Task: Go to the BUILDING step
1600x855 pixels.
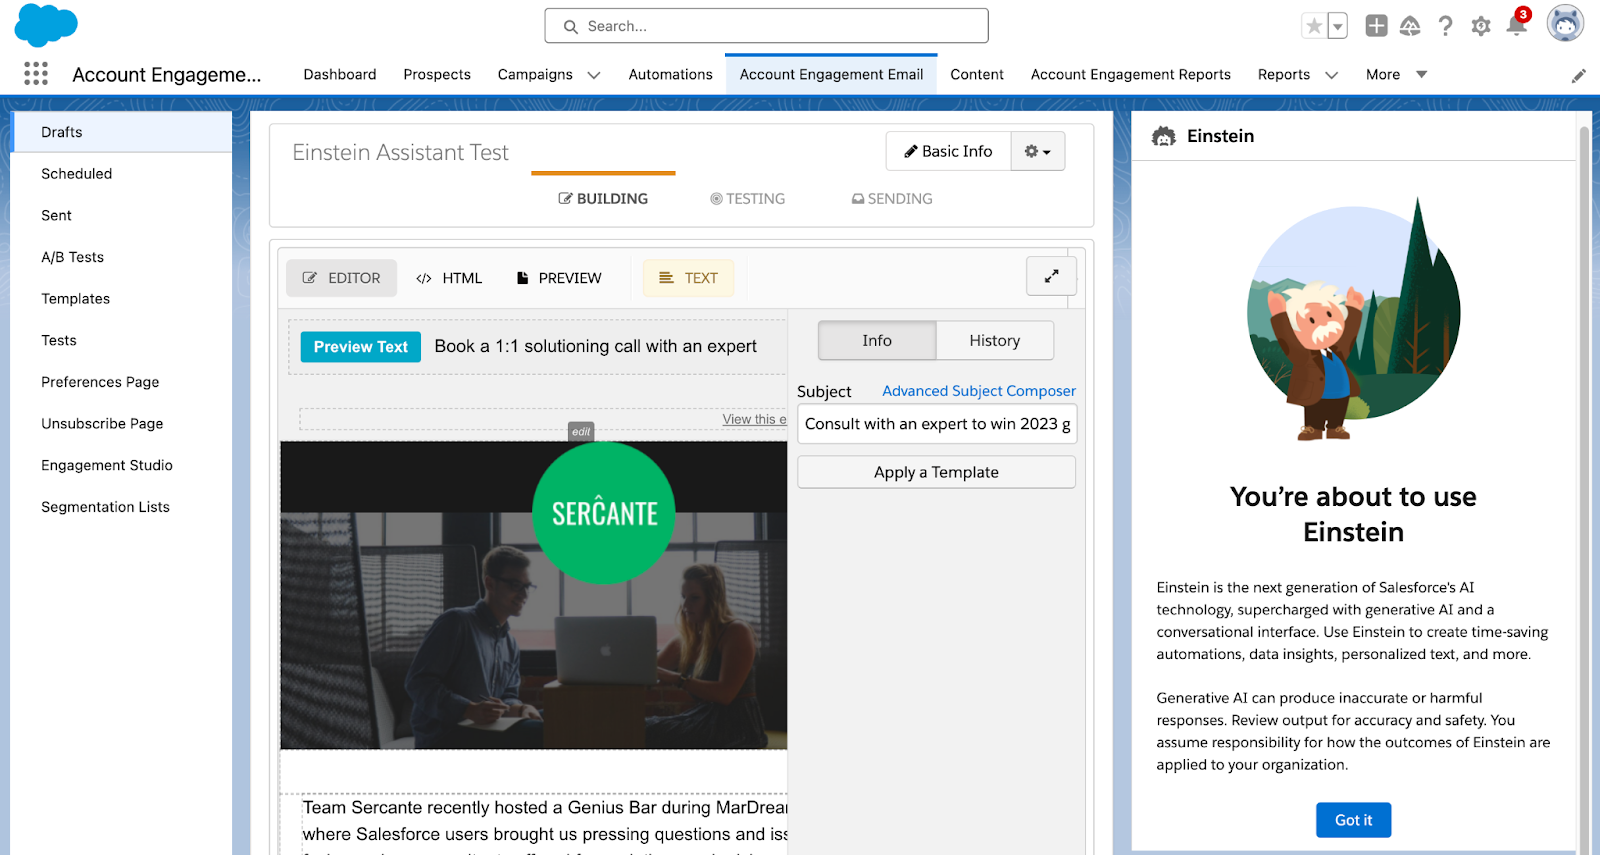Action: tap(603, 198)
